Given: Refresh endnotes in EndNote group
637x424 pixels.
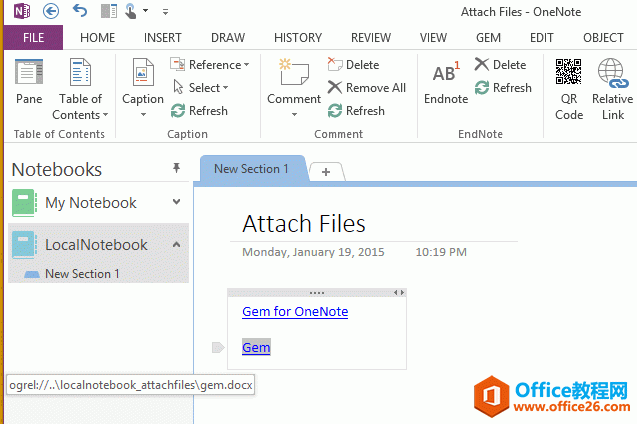Looking at the screenshot, I should coord(503,87).
